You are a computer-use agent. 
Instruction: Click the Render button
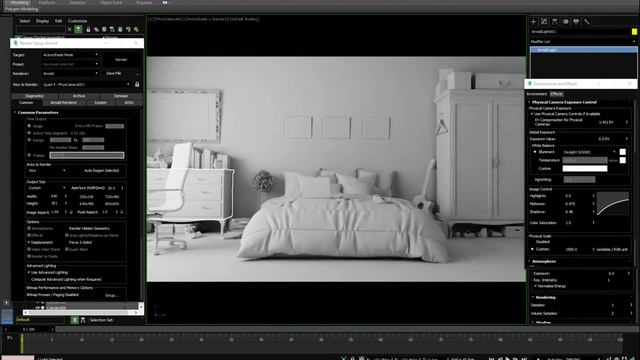pyautogui.click(x=121, y=60)
